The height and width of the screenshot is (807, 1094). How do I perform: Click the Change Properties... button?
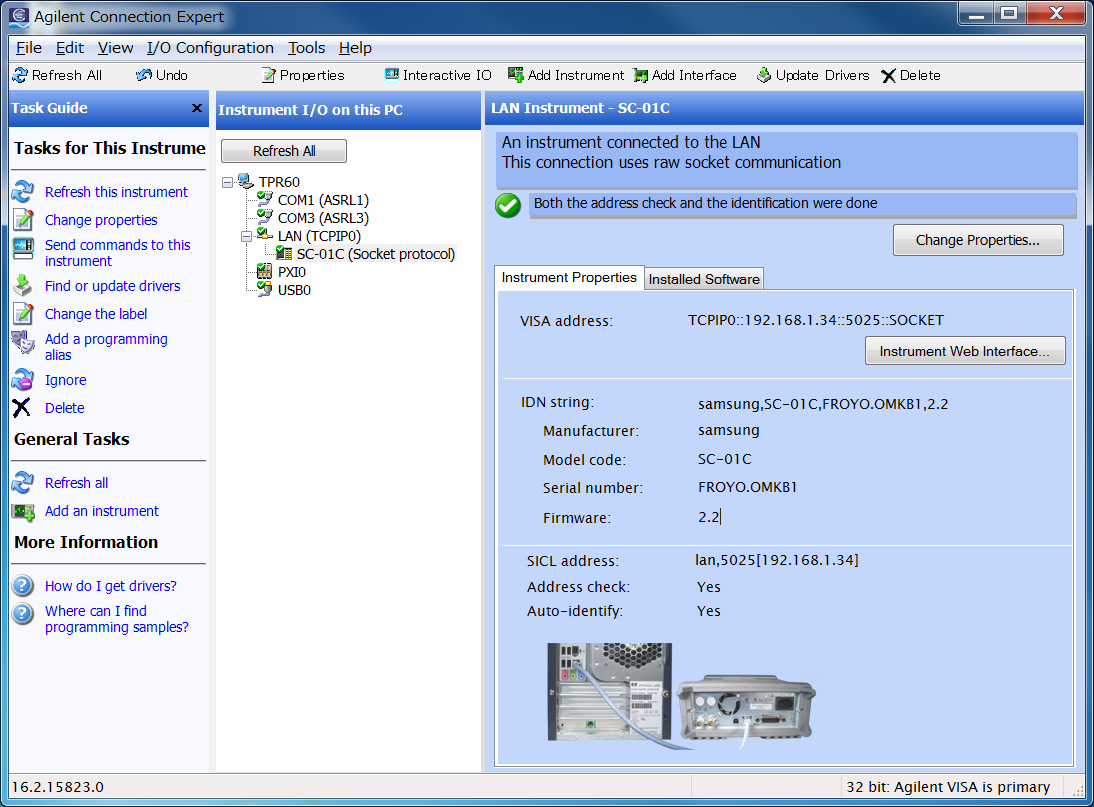978,240
